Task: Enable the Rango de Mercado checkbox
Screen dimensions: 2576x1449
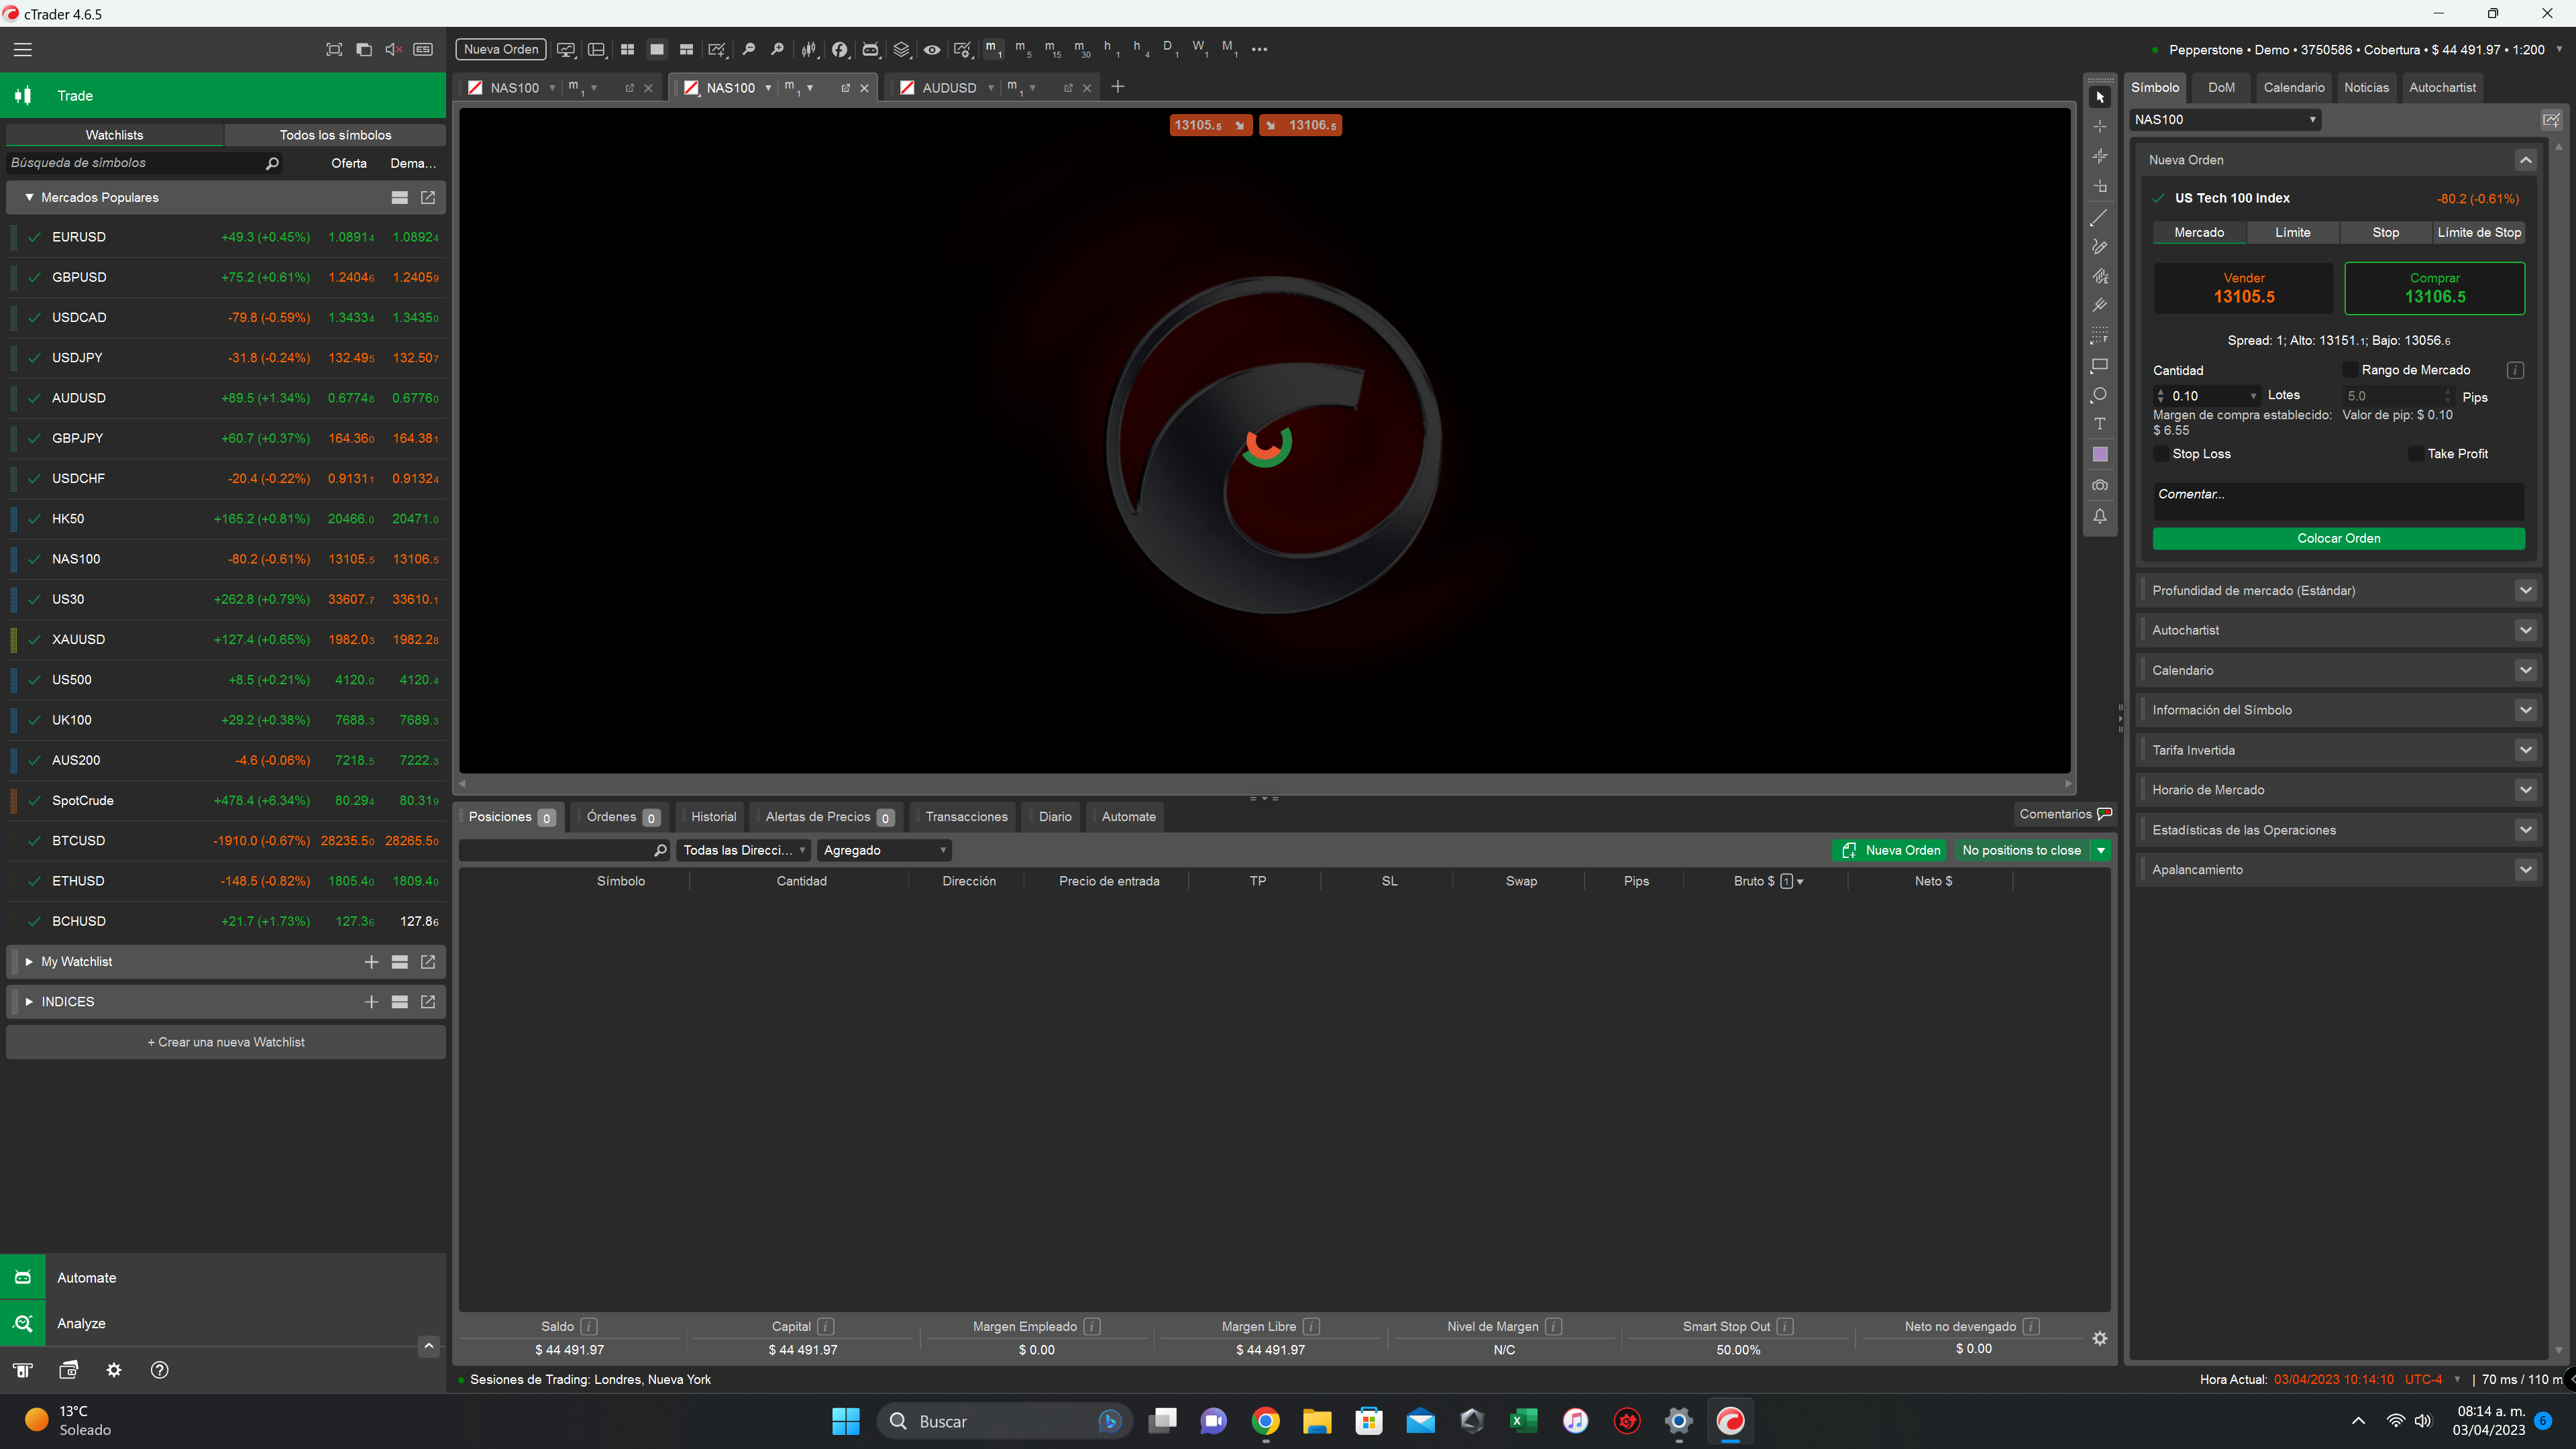Action: click(2350, 370)
